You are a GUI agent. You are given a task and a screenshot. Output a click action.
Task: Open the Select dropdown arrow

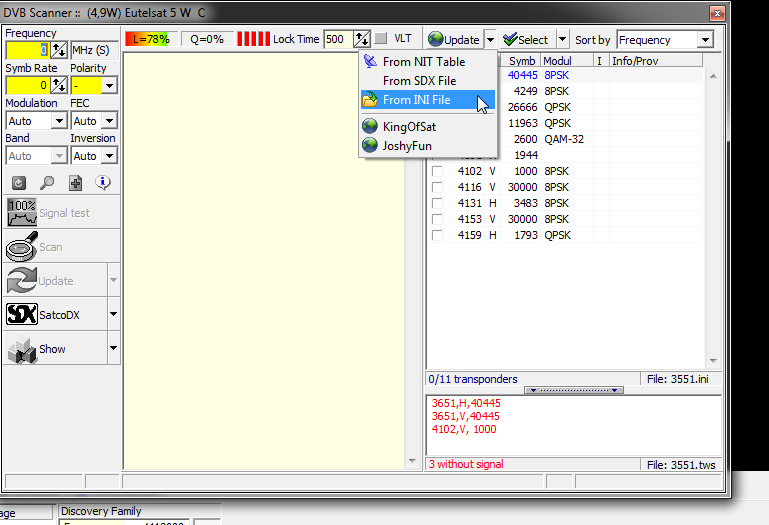[x=563, y=39]
